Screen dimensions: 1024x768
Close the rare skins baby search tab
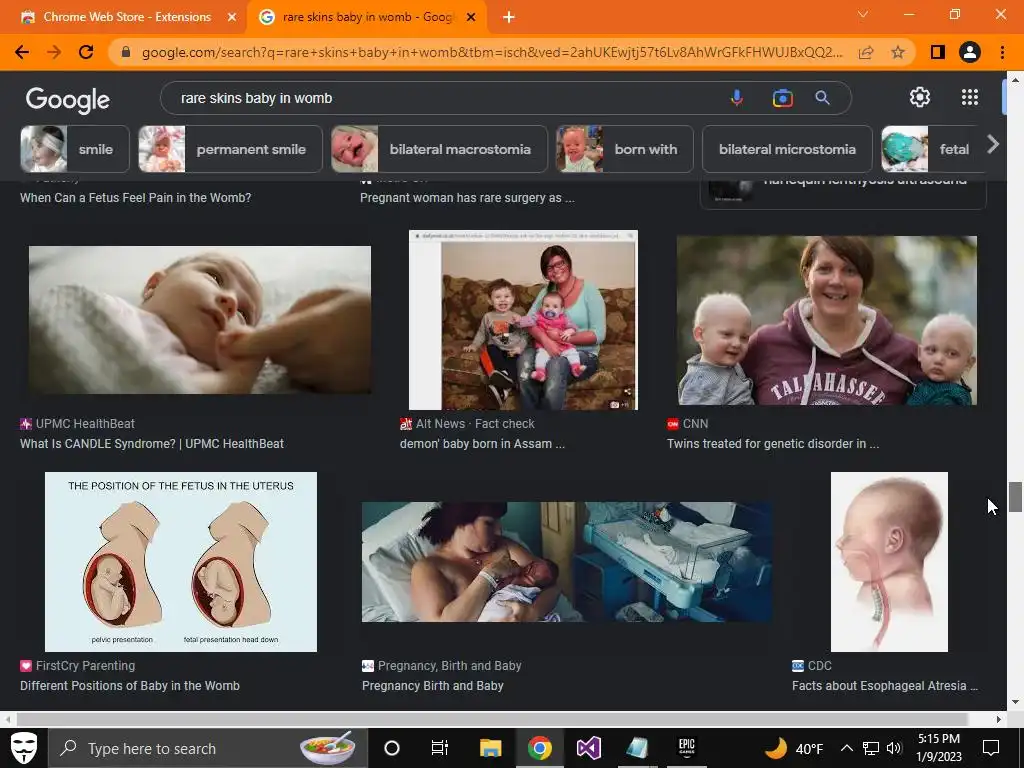point(471,17)
